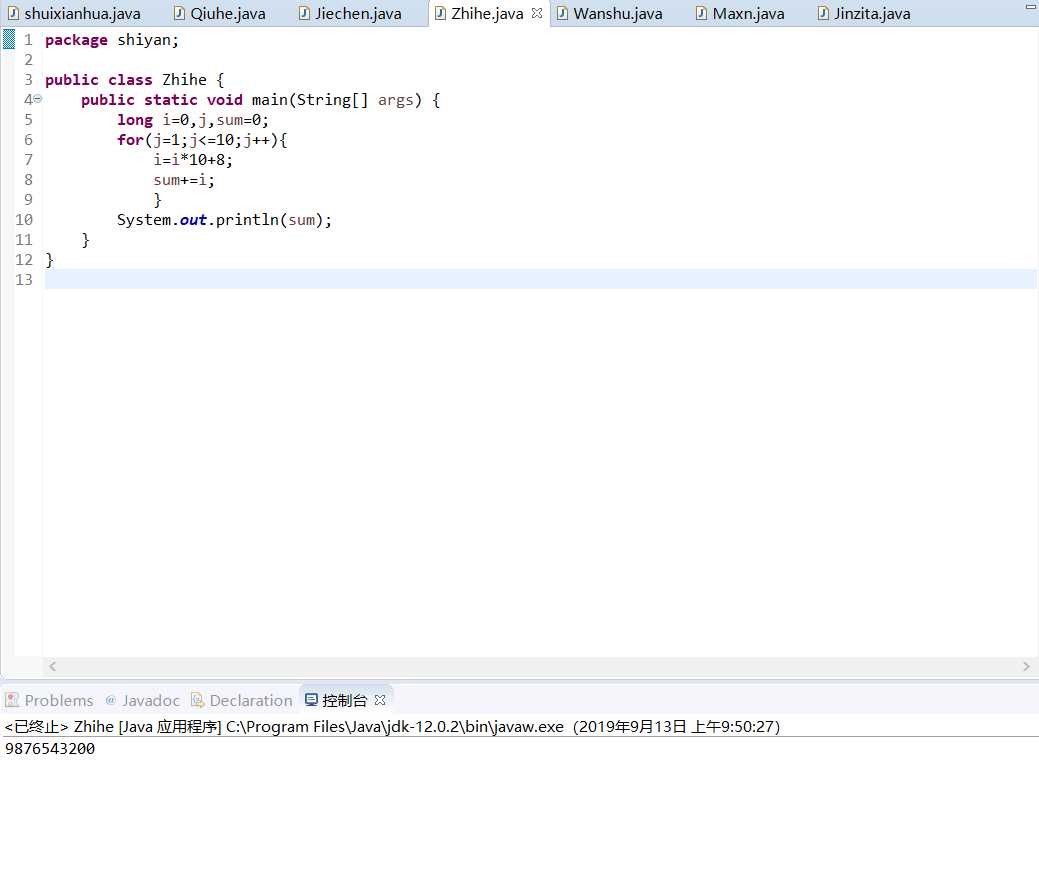Click the horizontal scrollbar left arrow
Viewport: 1039px width, 889px height.
coord(52,666)
